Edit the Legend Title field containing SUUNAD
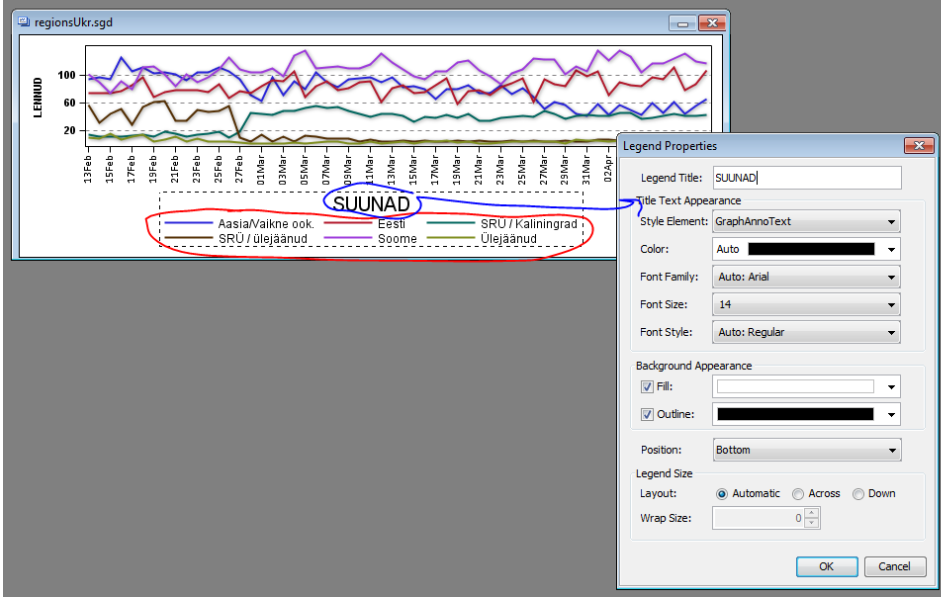This screenshot has width=941, height=597. (806, 177)
